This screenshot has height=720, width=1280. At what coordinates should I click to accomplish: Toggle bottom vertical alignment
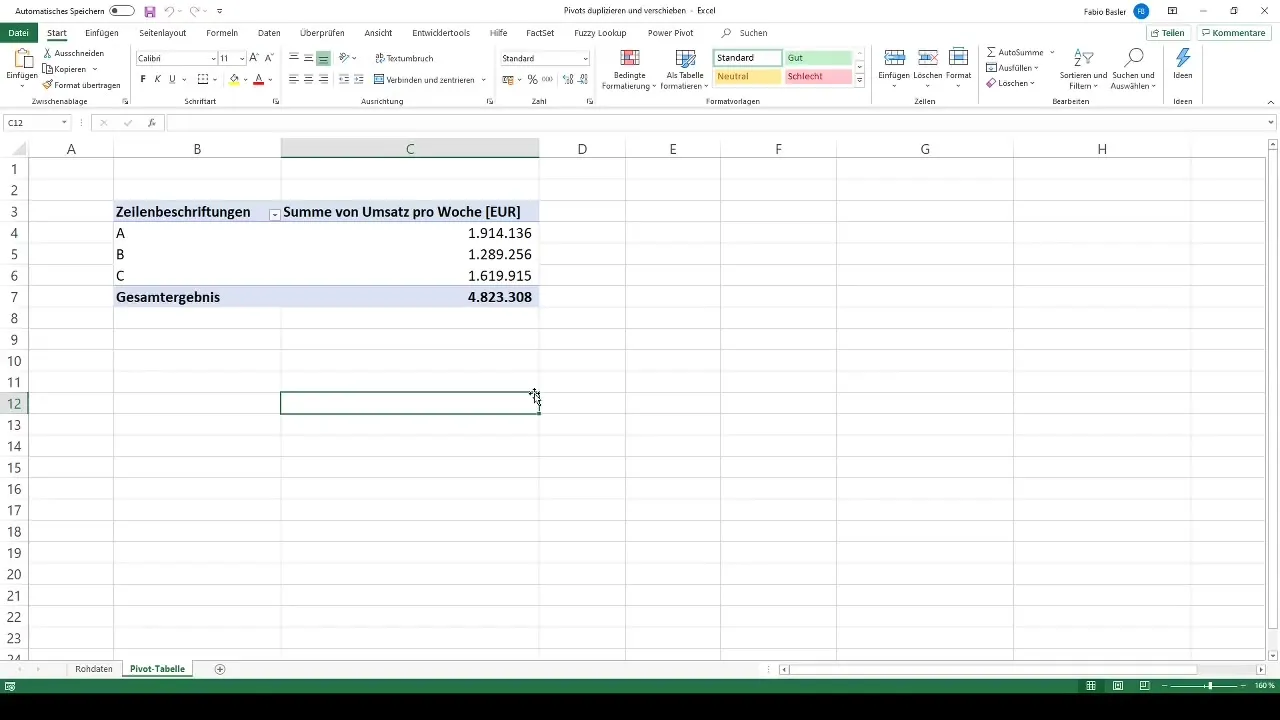click(323, 58)
